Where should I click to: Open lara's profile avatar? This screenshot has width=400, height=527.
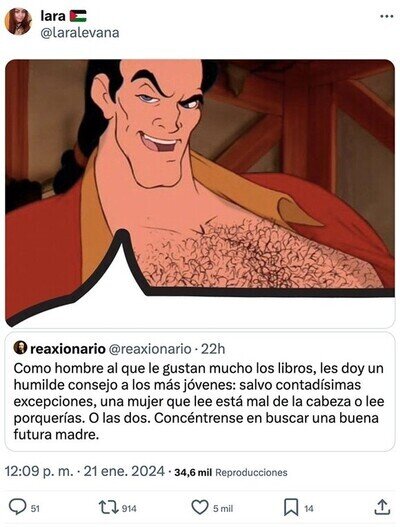[18, 22]
